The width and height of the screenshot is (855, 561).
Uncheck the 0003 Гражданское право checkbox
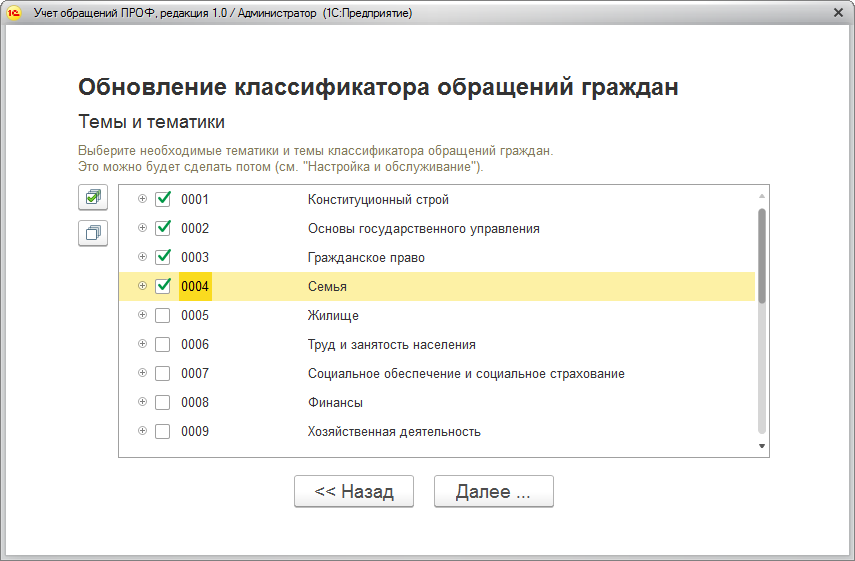click(x=163, y=257)
